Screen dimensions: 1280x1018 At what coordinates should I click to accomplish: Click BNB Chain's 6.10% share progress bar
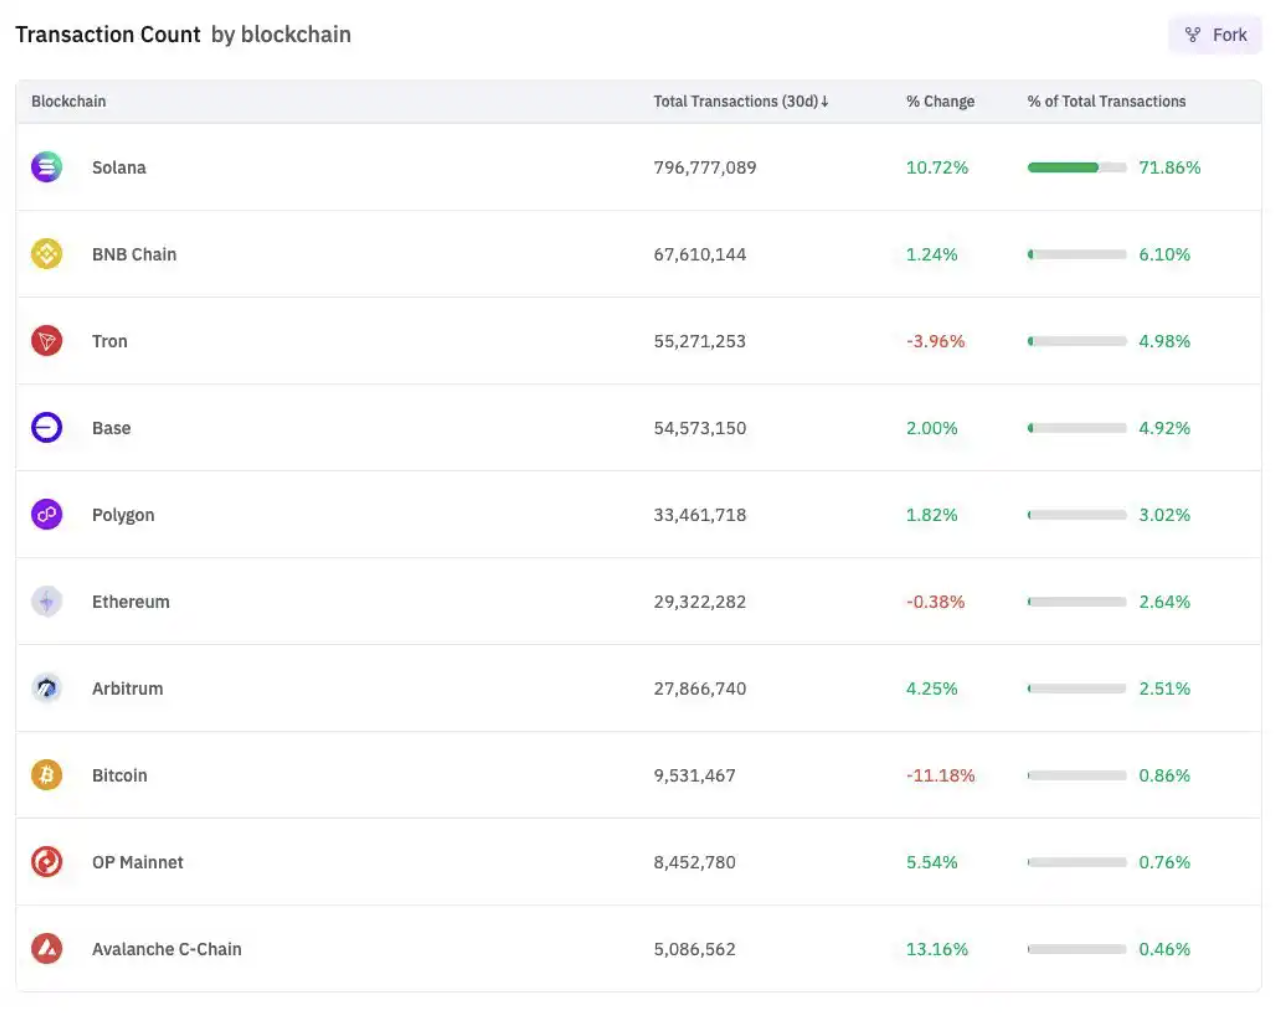pyautogui.click(x=1077, y=255)
